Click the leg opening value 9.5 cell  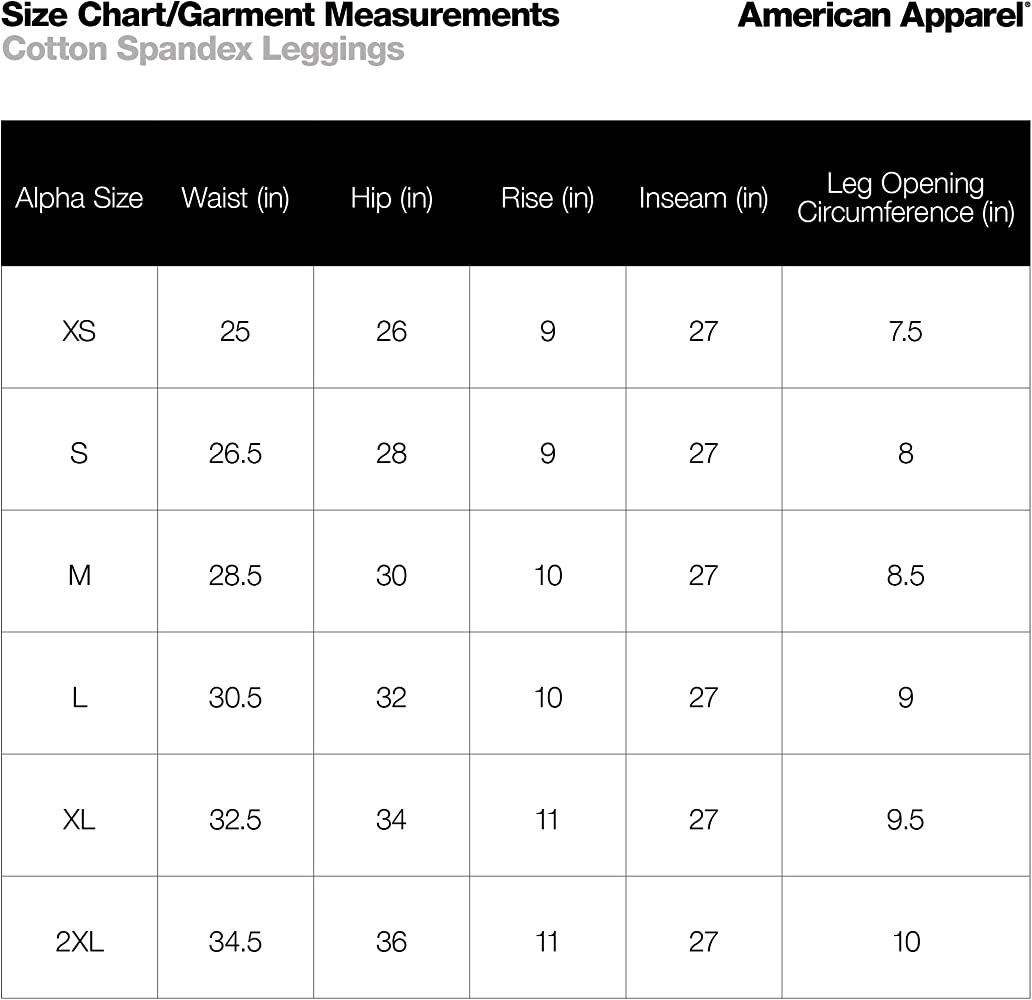pos(905,819)
